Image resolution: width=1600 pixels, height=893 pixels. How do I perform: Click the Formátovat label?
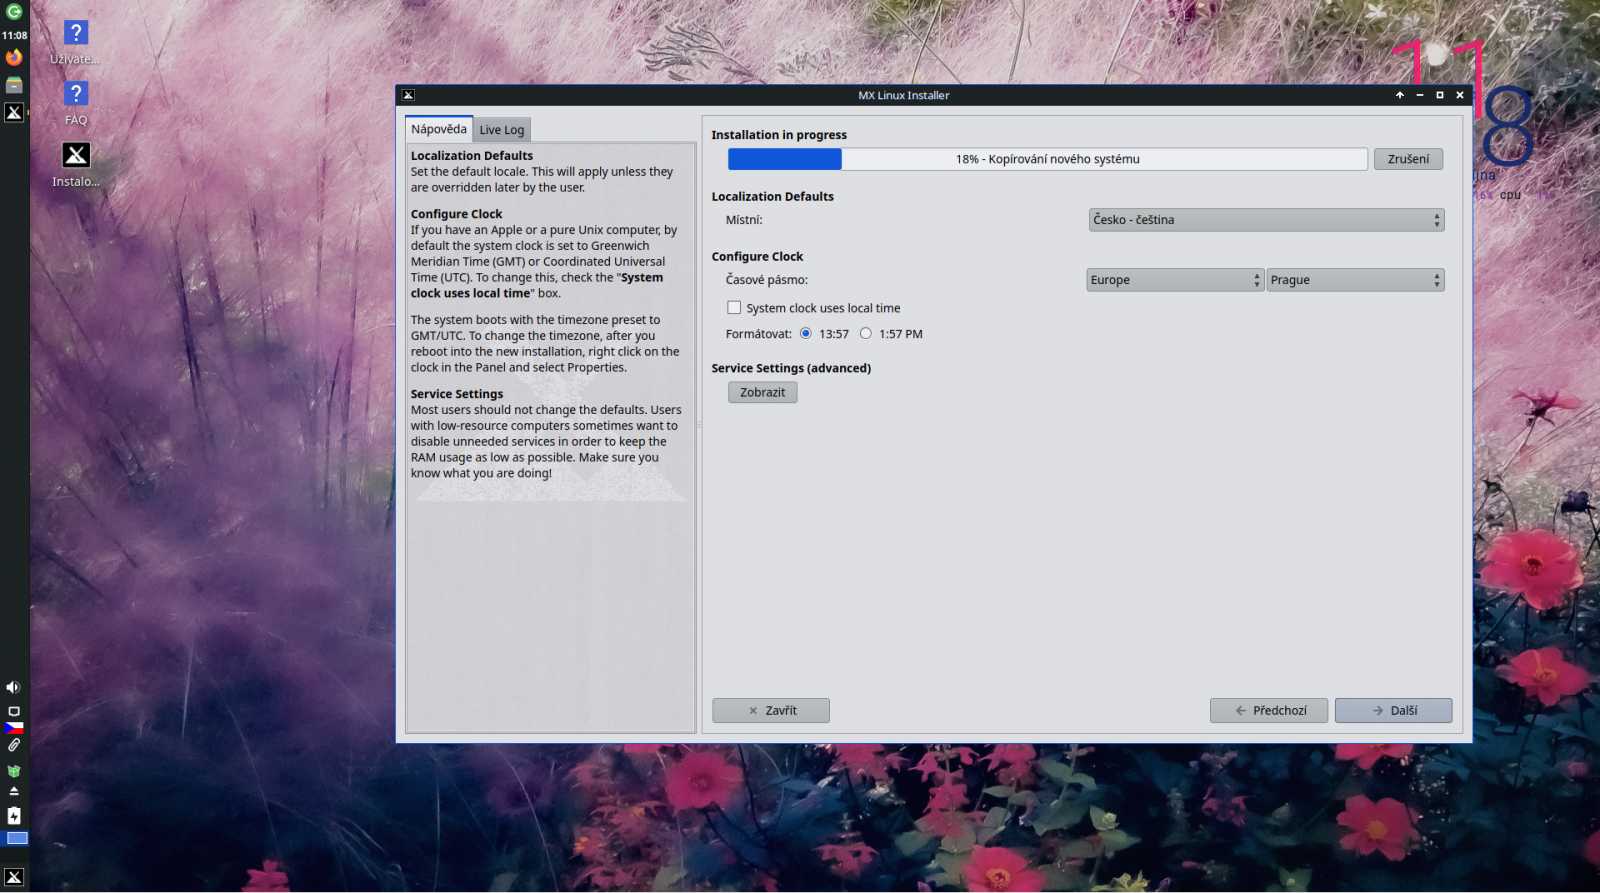click(x=759, y=334)
